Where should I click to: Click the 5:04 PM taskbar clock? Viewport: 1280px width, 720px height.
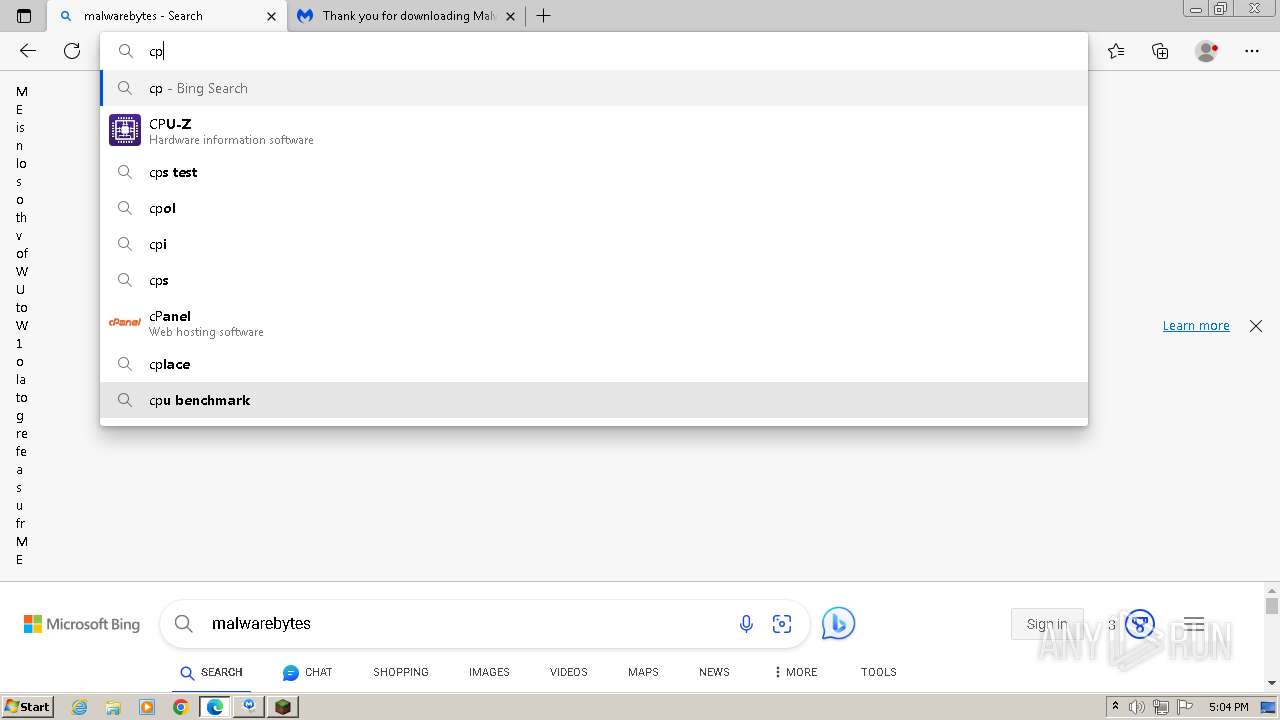[1228, 707]
